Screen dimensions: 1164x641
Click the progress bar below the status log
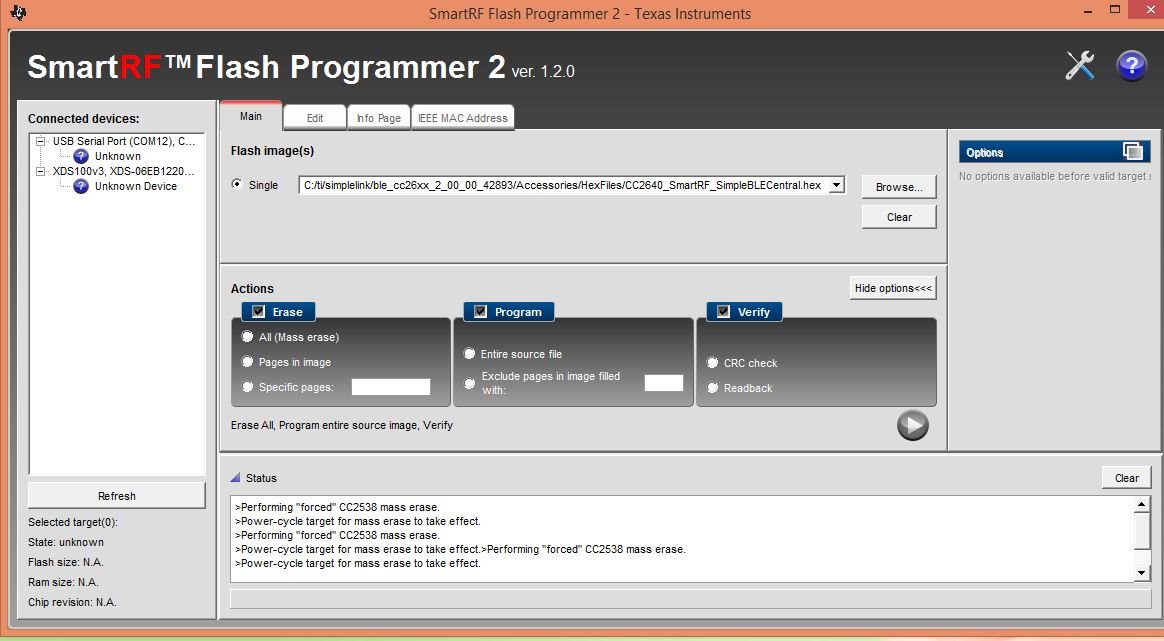coord(690,599)
